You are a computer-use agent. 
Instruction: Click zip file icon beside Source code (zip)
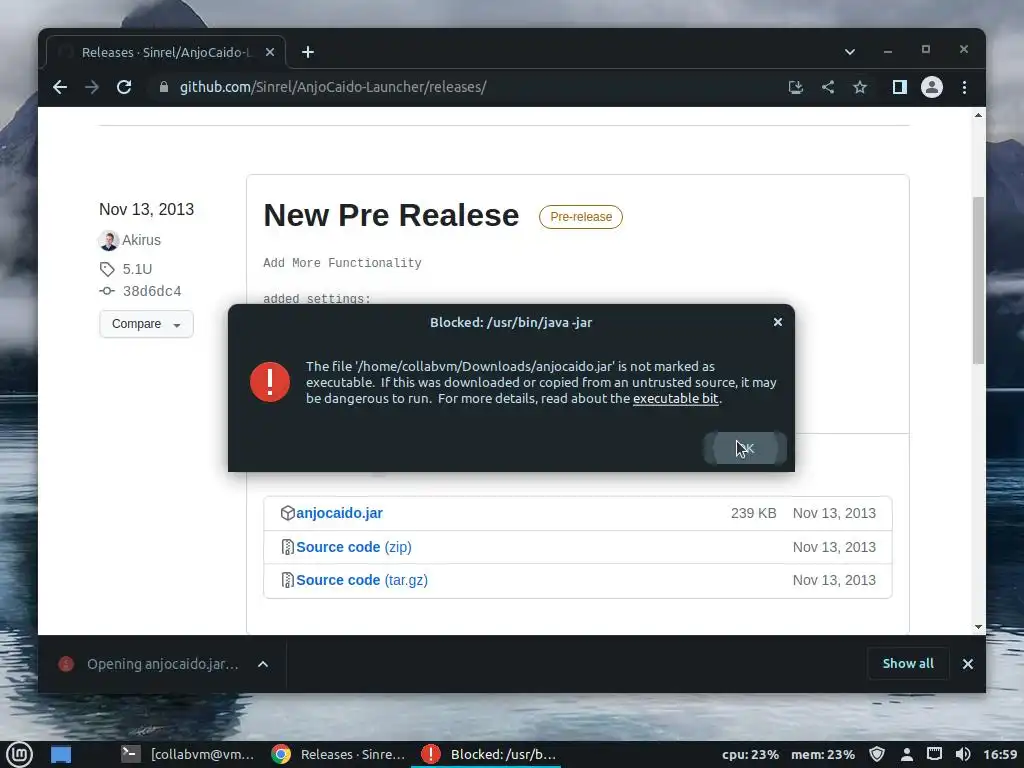pyautogui.click(x=287, y=547)
